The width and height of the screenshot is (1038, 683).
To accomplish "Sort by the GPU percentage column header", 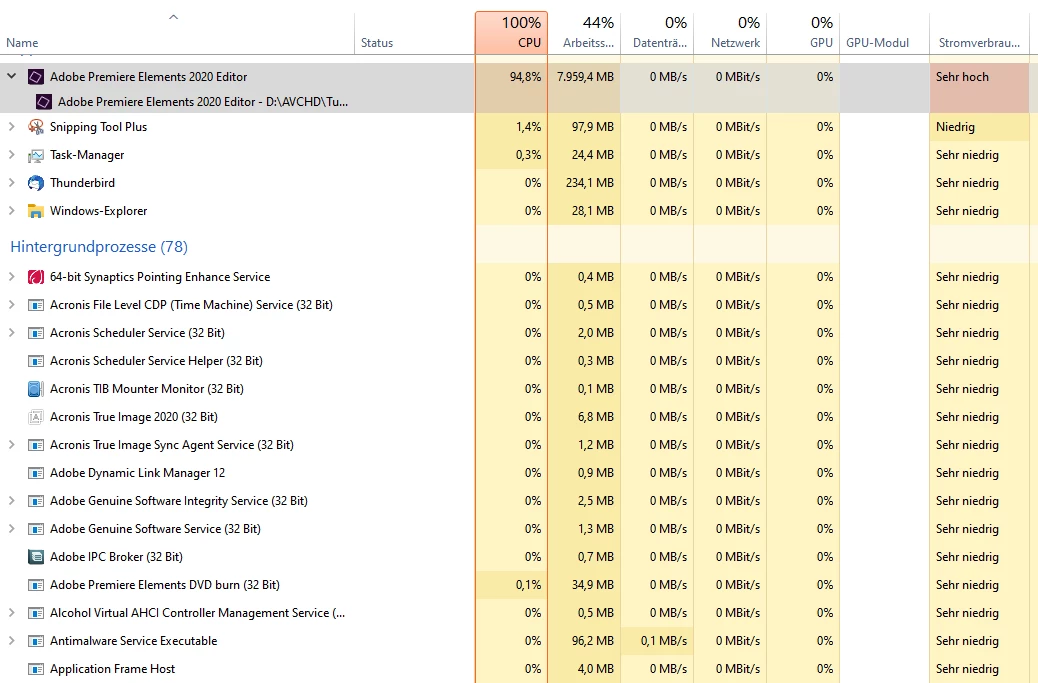I will [803, 32].
